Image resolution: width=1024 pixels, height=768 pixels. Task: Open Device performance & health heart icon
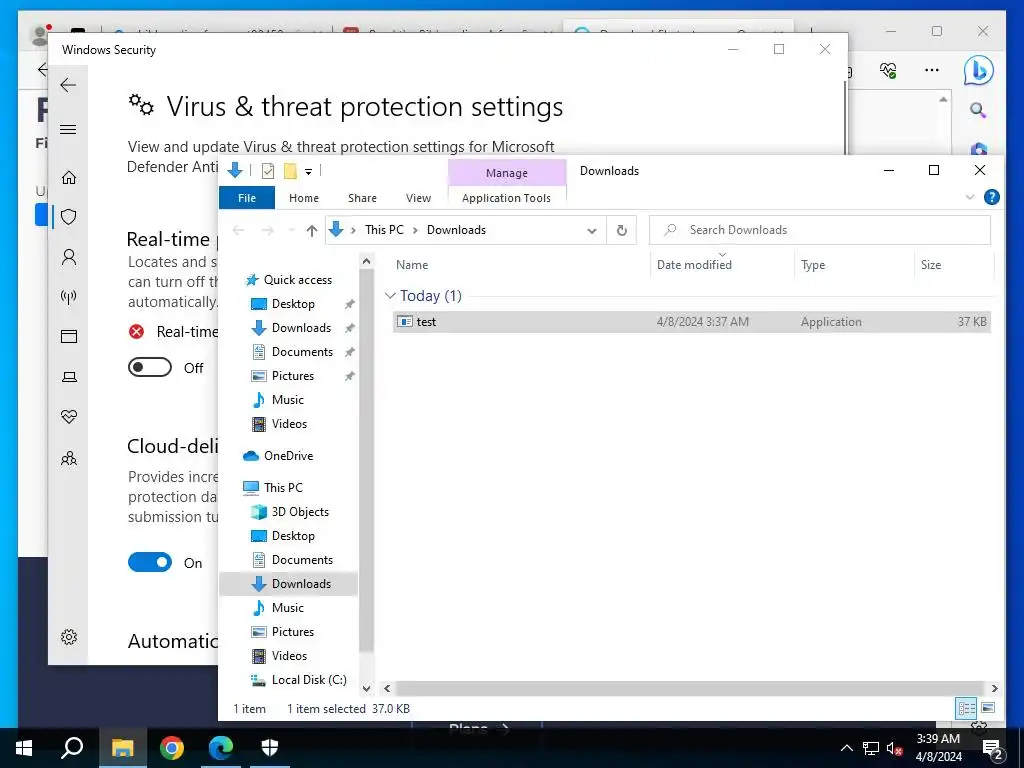(x=69, y=417)
